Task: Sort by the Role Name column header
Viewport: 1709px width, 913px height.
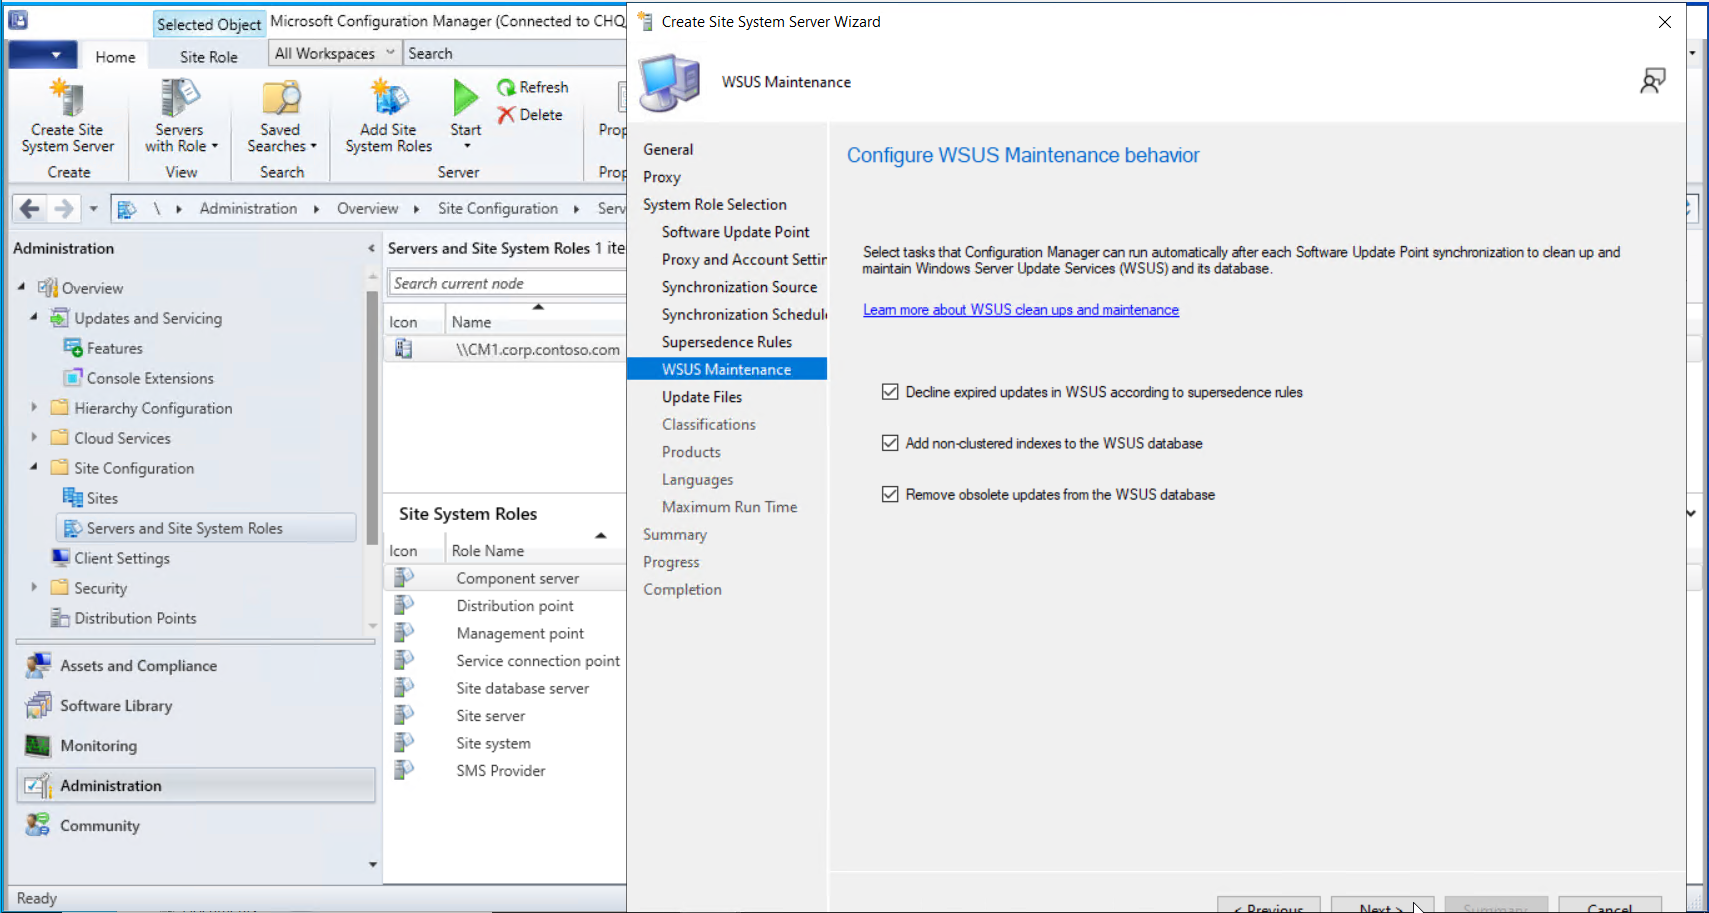Action: tap(487, 551)
